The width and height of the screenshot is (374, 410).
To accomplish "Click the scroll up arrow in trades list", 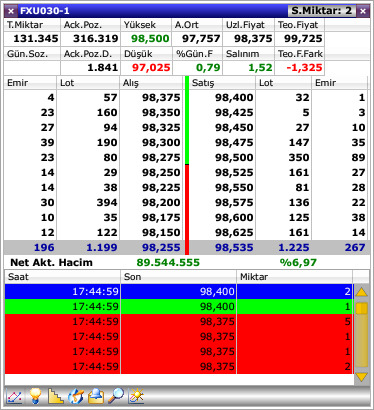I will coord(361,292).
